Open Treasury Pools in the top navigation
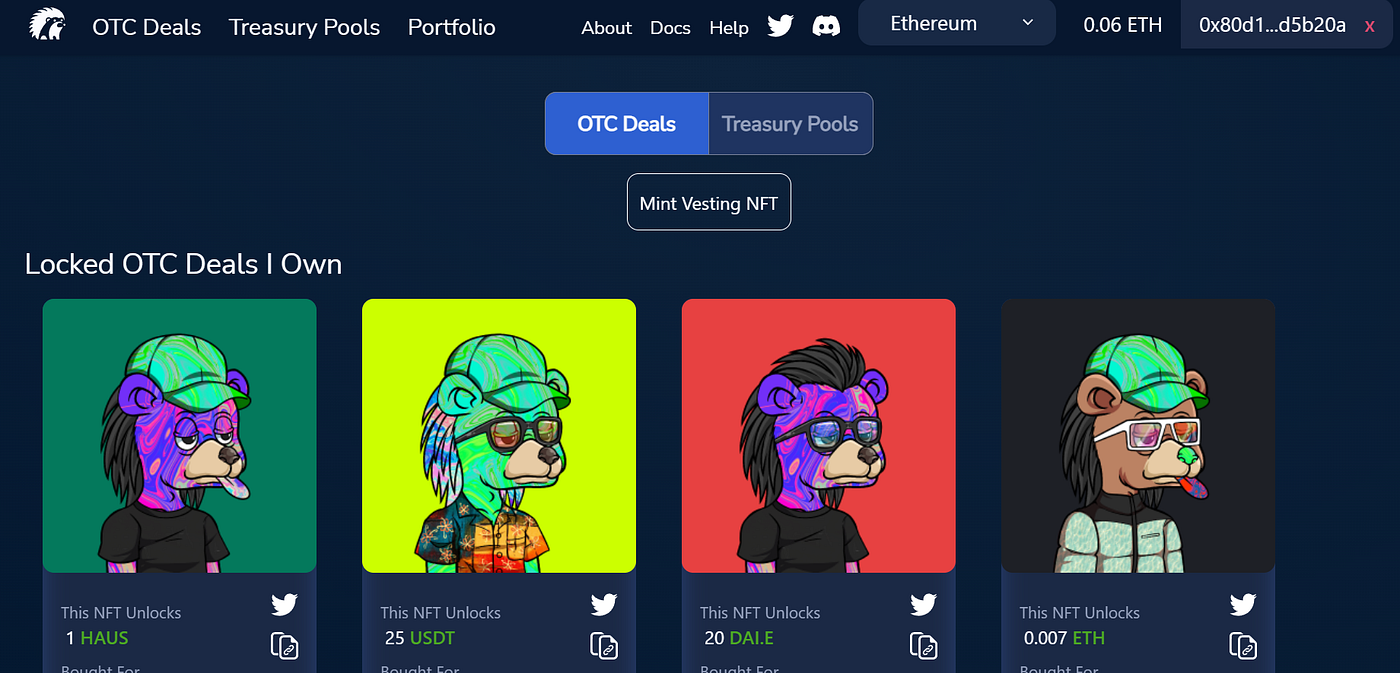The width and height of the screenshot is (1400, 673). (304, 27)
